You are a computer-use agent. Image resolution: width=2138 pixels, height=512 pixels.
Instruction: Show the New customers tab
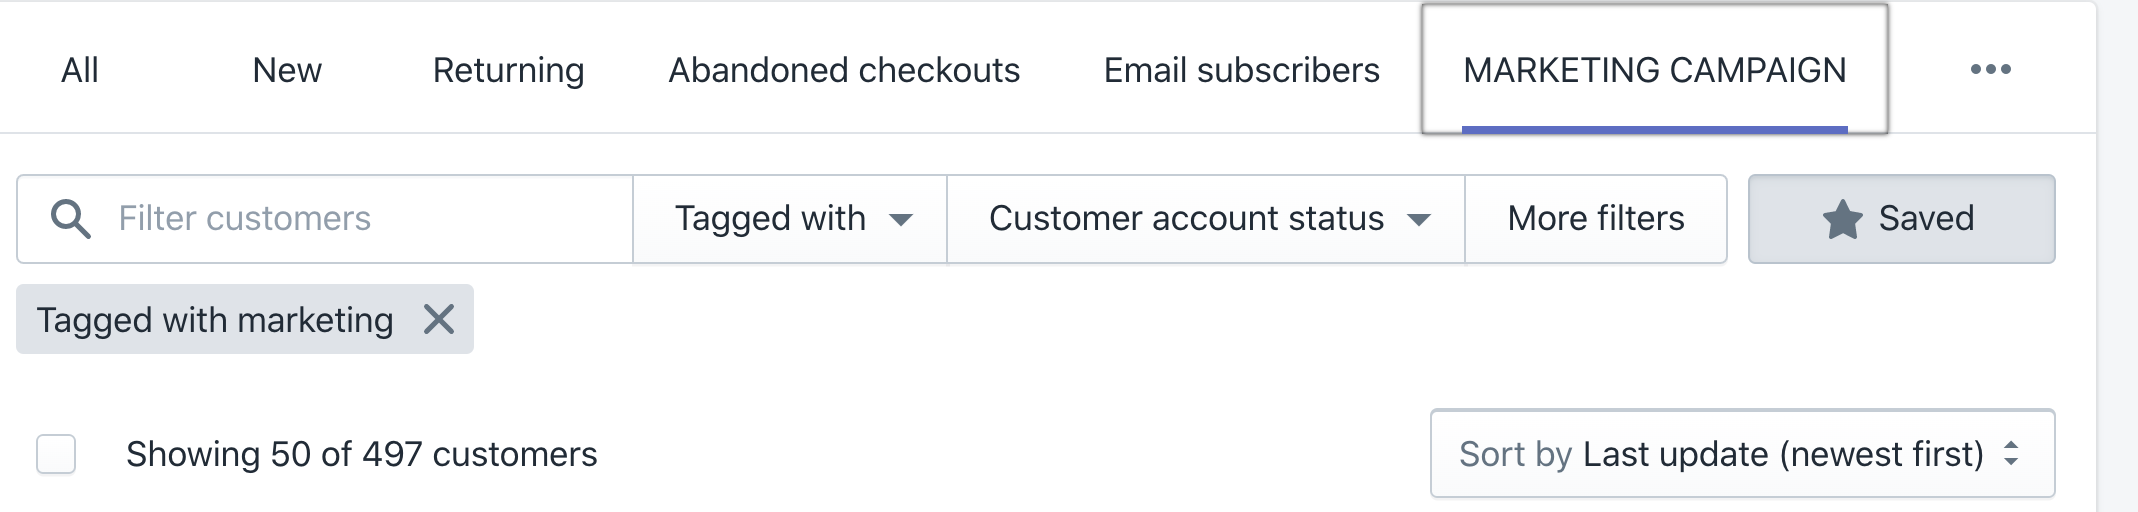tap(287, 70)
